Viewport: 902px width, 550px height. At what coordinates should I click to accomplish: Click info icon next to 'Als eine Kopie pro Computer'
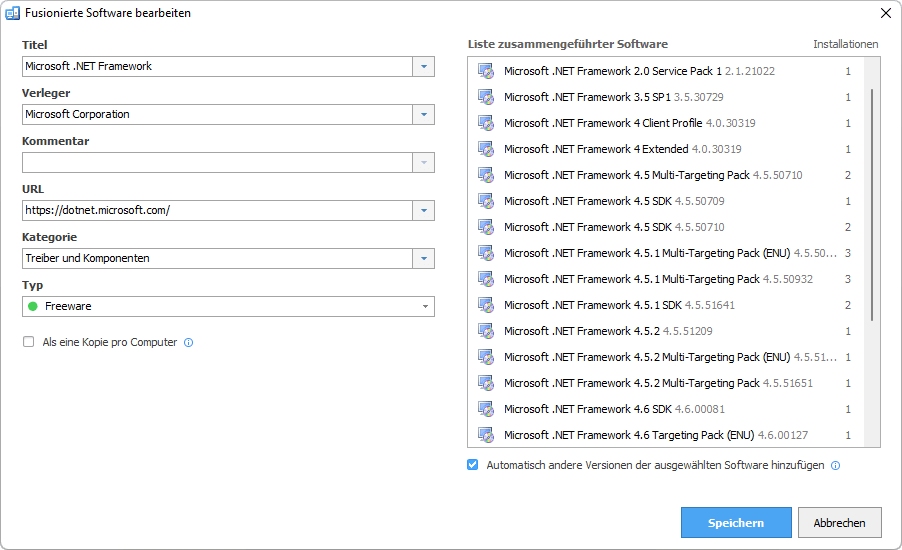(x=189, y=342)
